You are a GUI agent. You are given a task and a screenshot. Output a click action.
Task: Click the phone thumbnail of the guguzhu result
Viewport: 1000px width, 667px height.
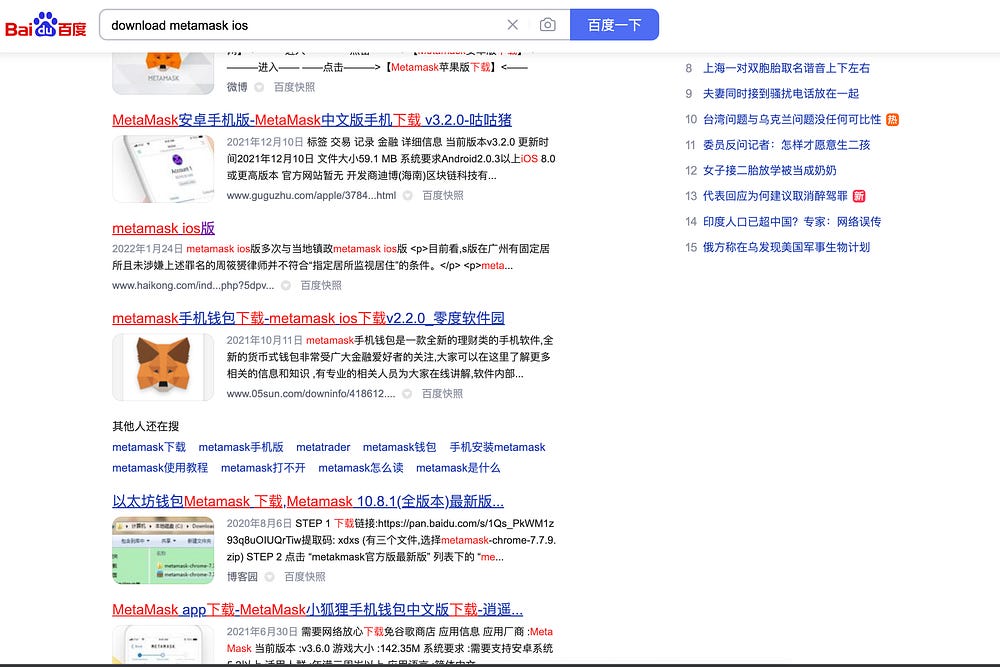click(x=163, y=168)
